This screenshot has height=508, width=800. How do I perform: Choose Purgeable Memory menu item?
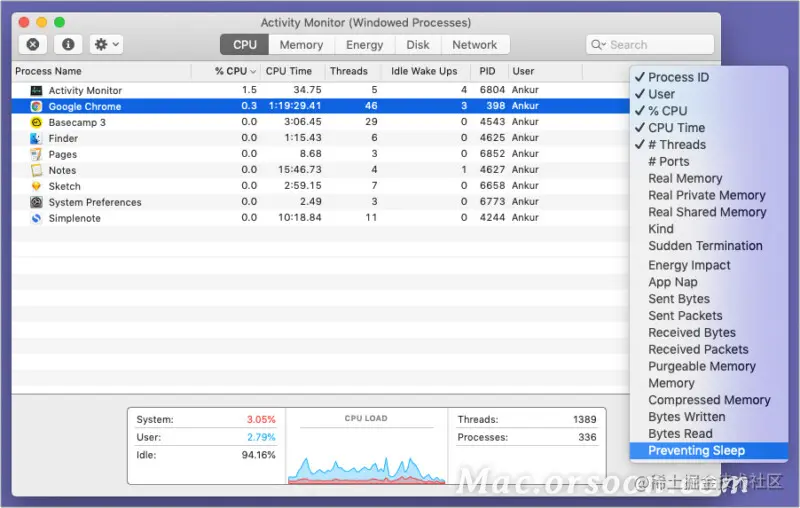click(x=709, y=366)
